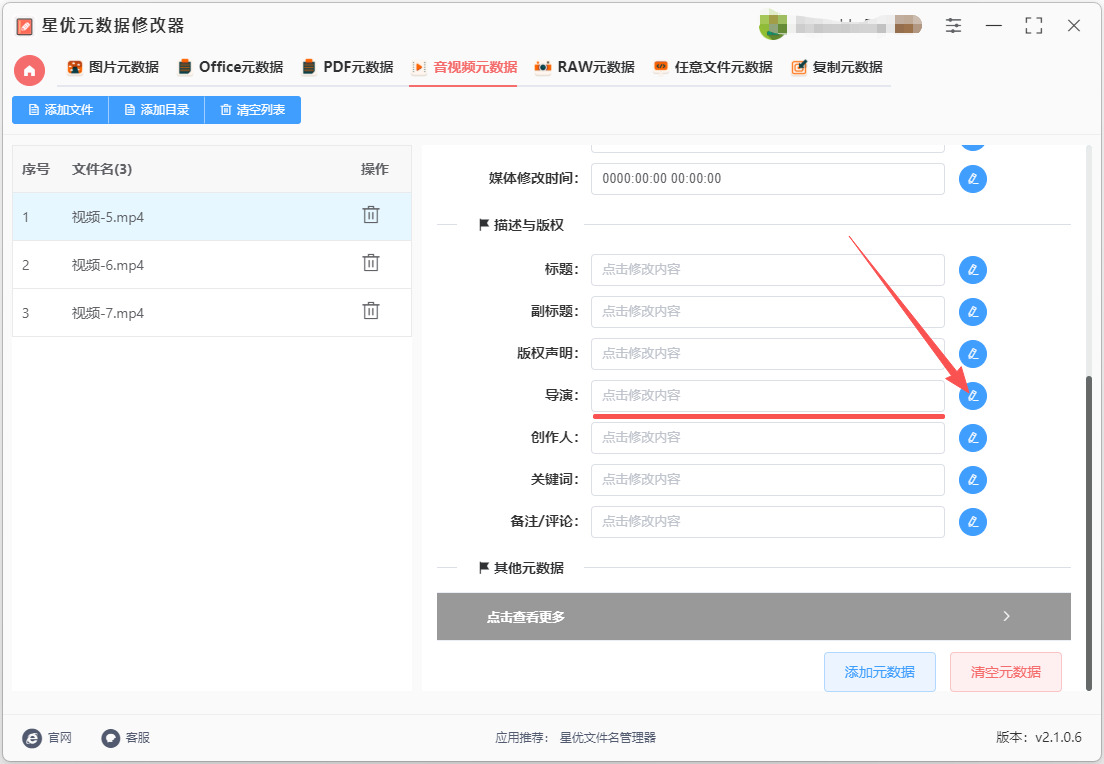1104x764 pixels.
Task: Edit 创作人 with pencil icon
Action: (x=973, y=438)
